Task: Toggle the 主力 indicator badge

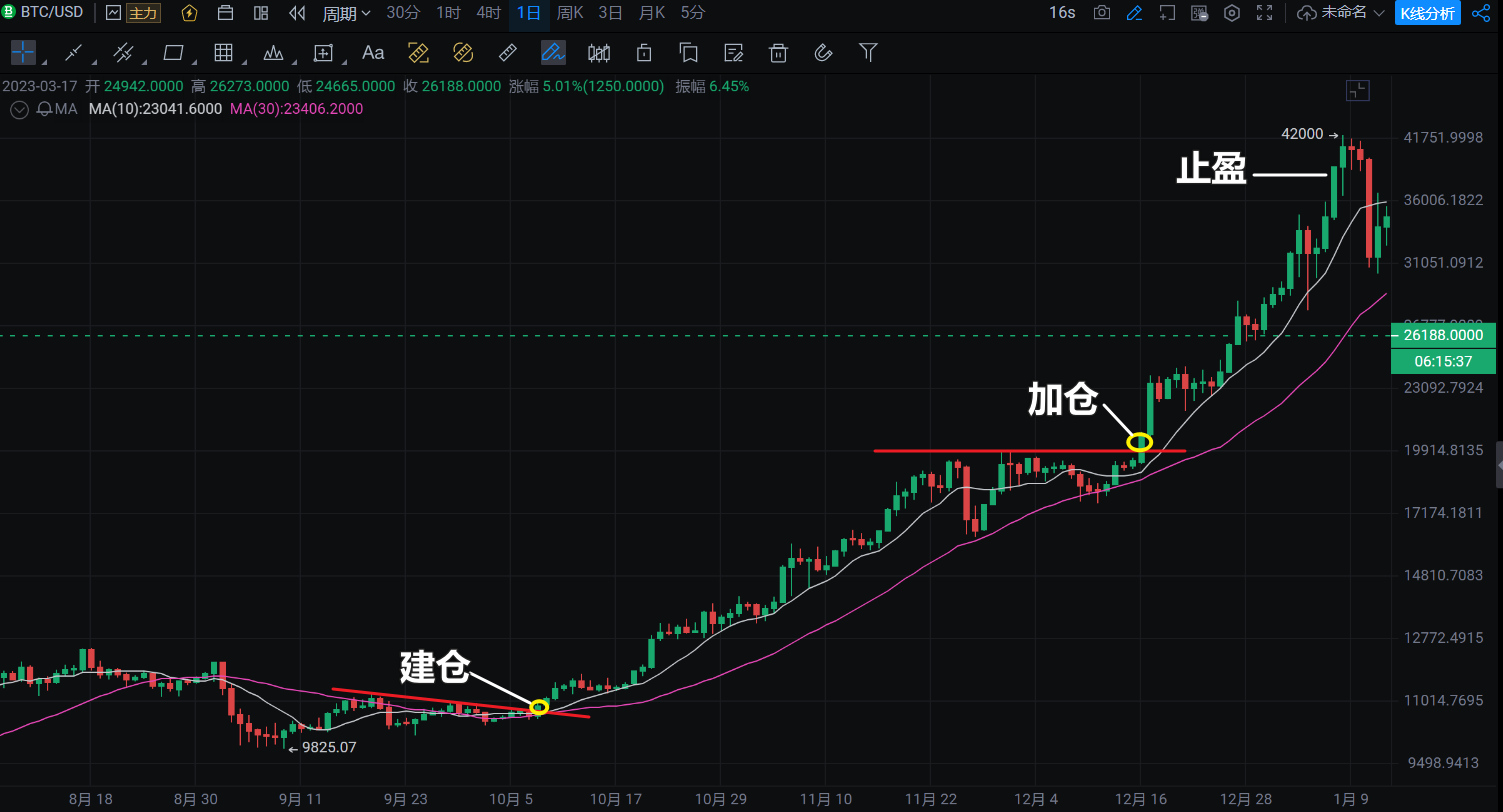Action: [x=143, y=13]
